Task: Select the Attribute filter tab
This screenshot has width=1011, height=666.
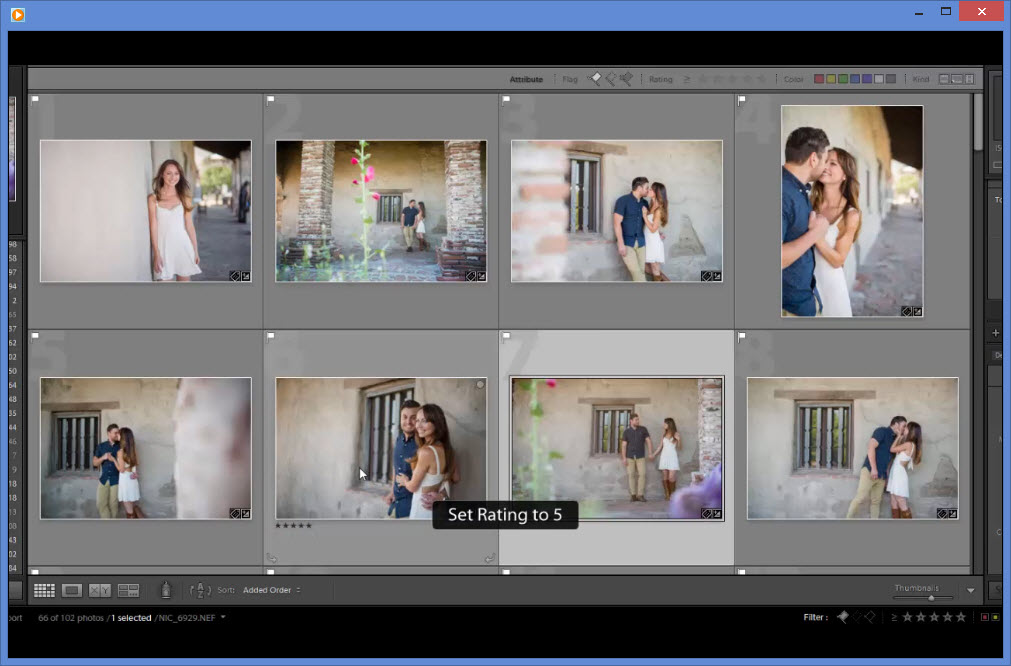Action: pos(526,79)
